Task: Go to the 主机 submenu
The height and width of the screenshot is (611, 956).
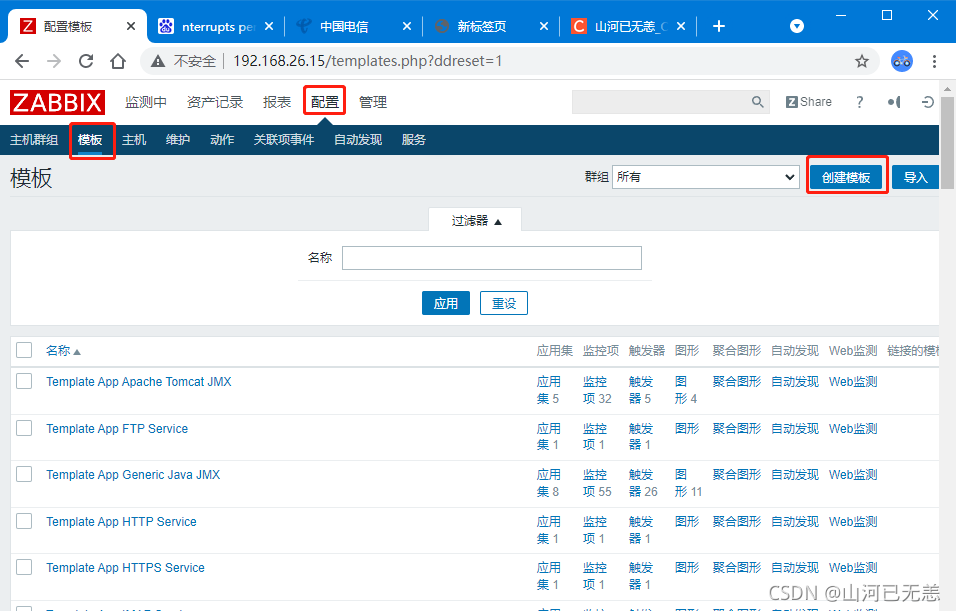Action: [134, 140]
